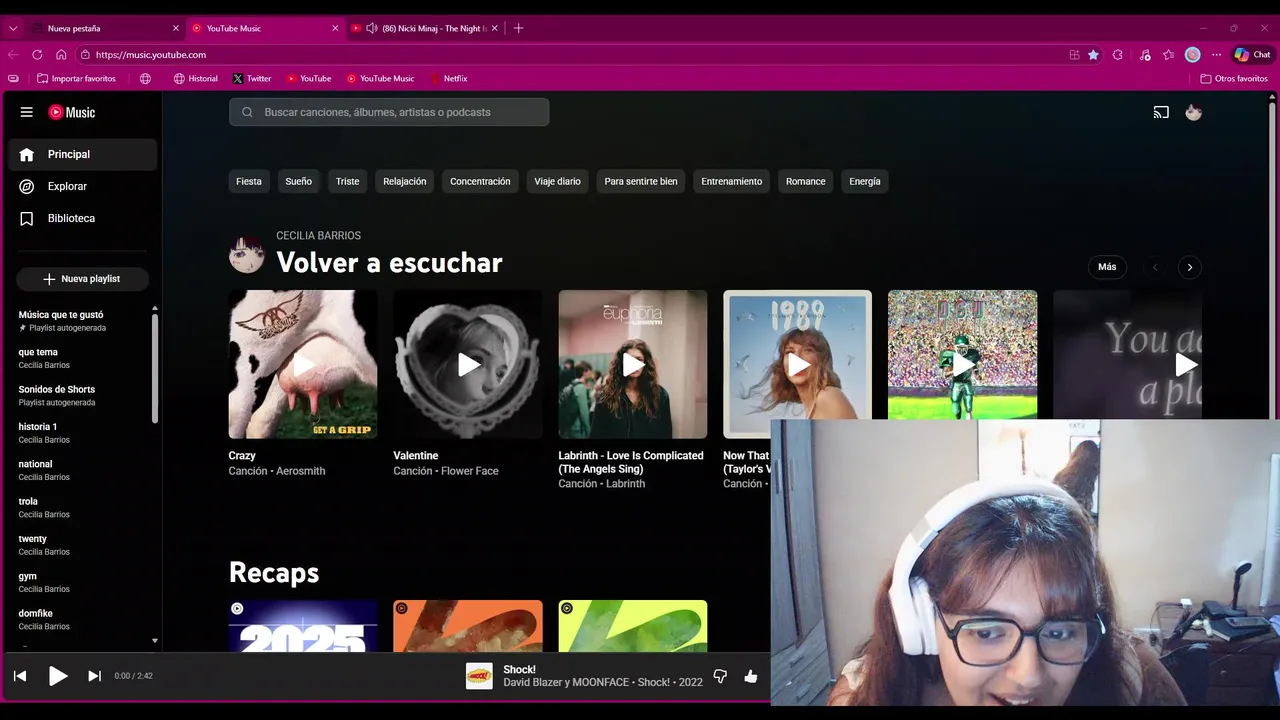Play Crazy by Aerosmith thumbnail

(x=303, y=364)
